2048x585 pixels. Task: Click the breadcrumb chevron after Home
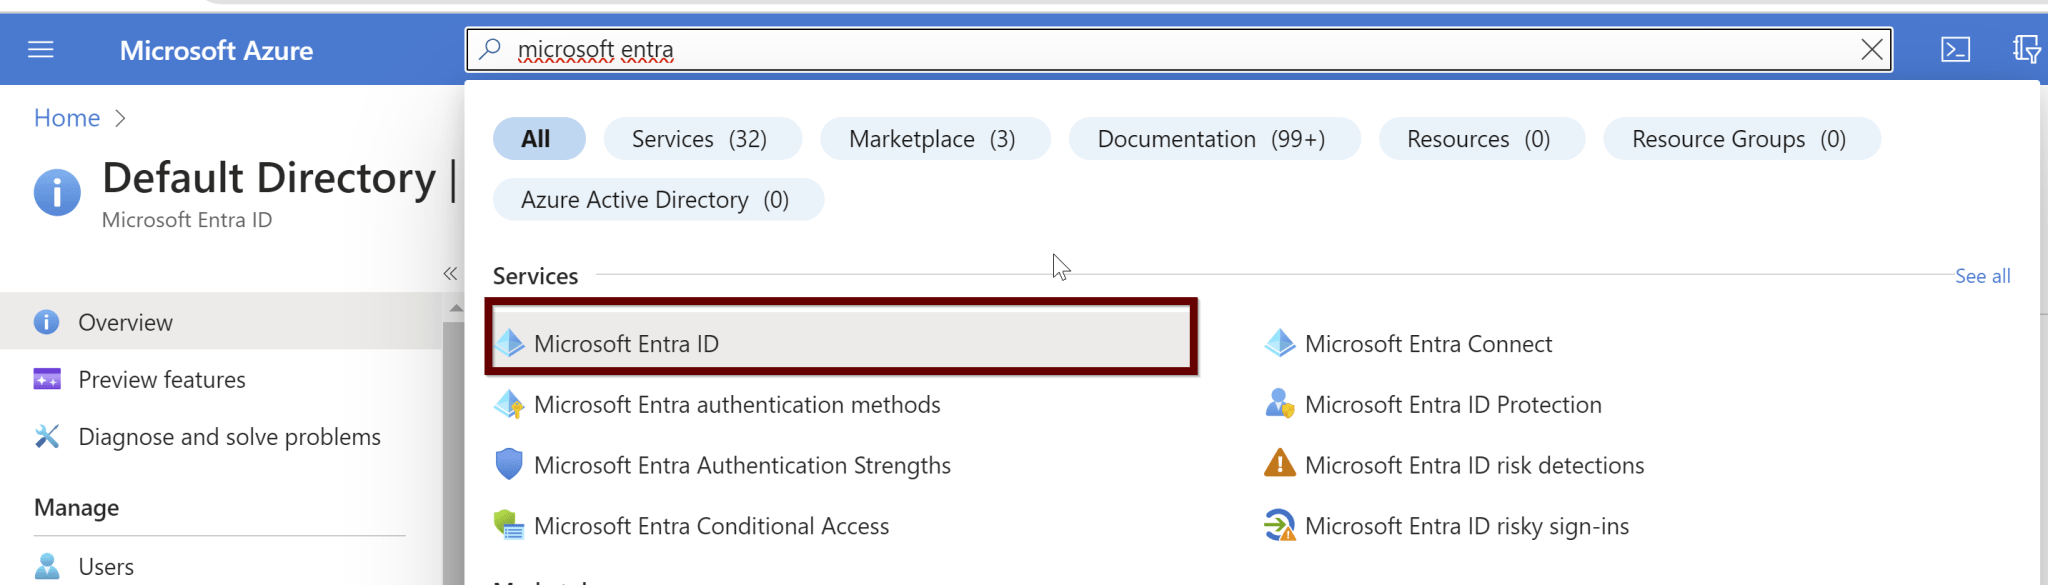point(121,118)
